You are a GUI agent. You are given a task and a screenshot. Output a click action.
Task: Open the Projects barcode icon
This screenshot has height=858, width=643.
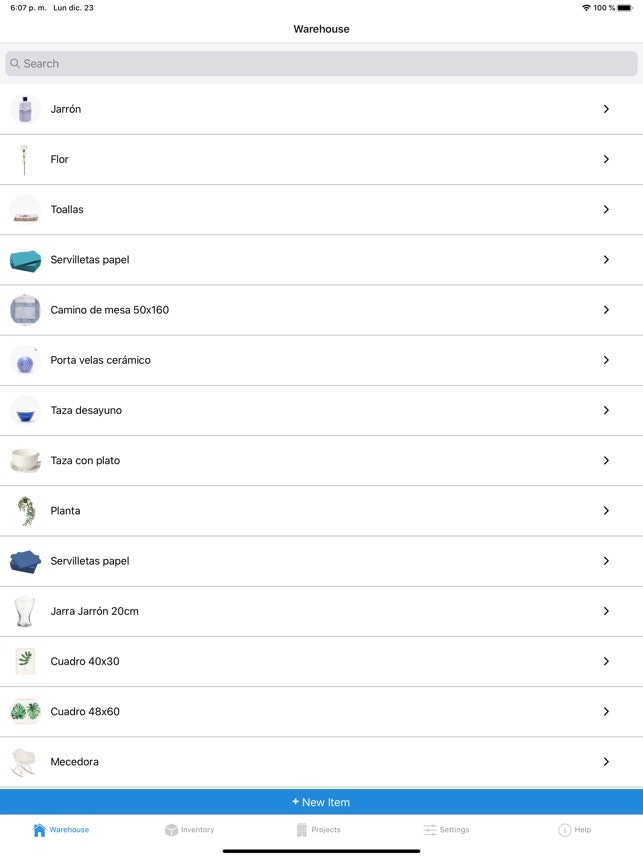coord(302,829)
